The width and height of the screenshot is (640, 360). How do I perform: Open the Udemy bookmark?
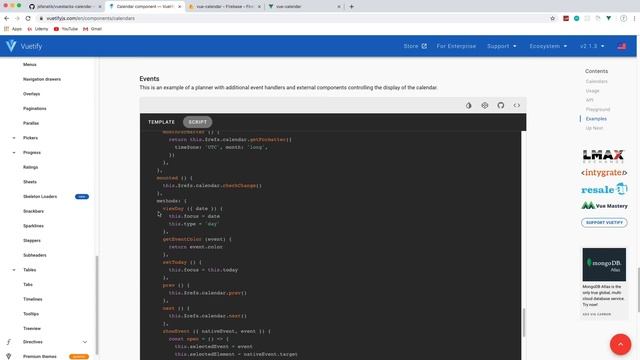coord(38,29)
